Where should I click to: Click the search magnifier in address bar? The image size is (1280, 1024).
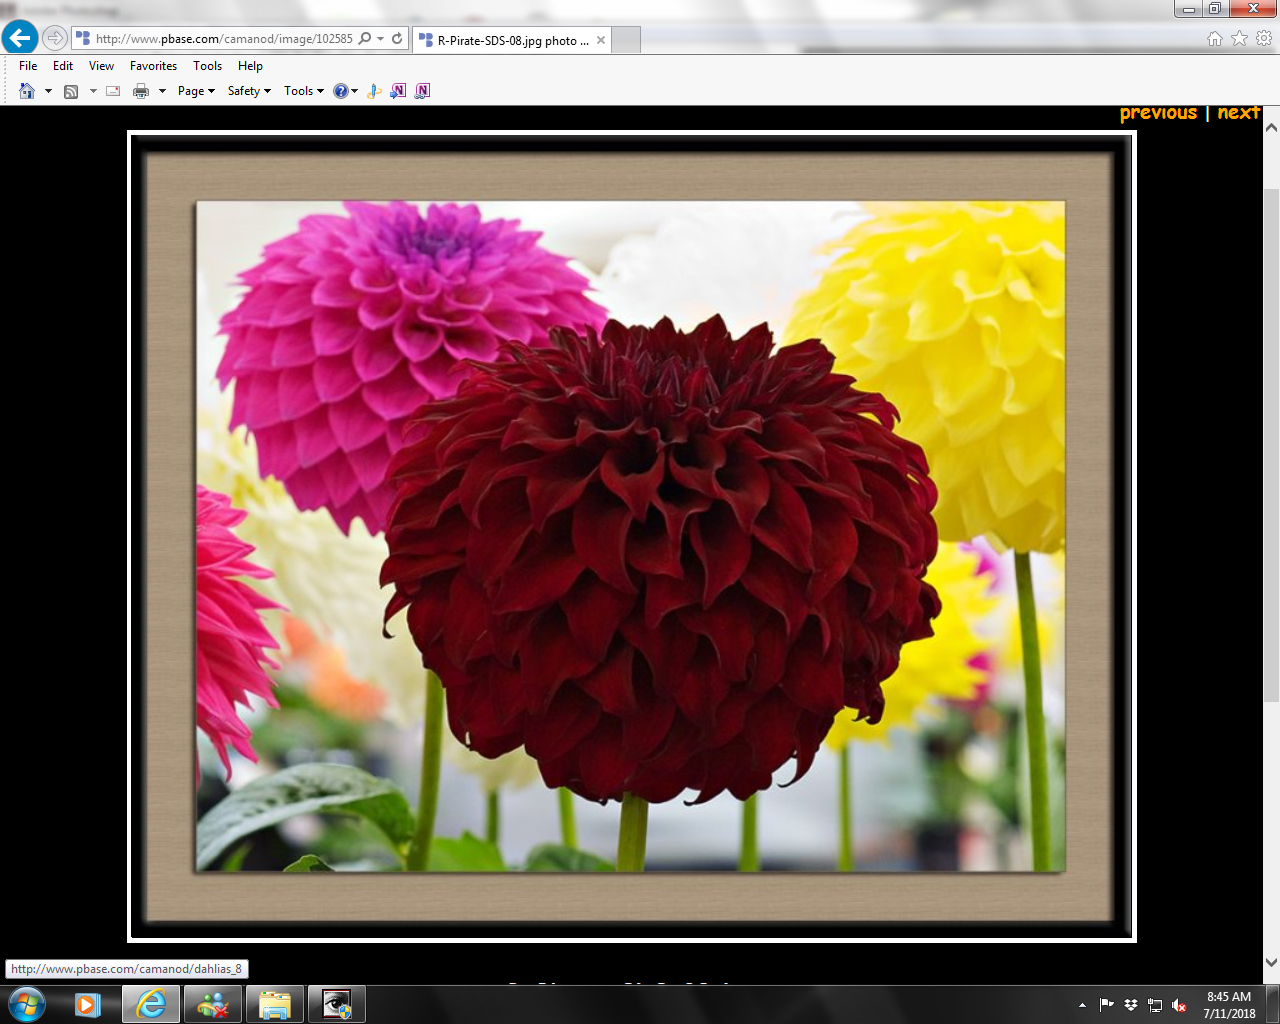tap(365, 39)
